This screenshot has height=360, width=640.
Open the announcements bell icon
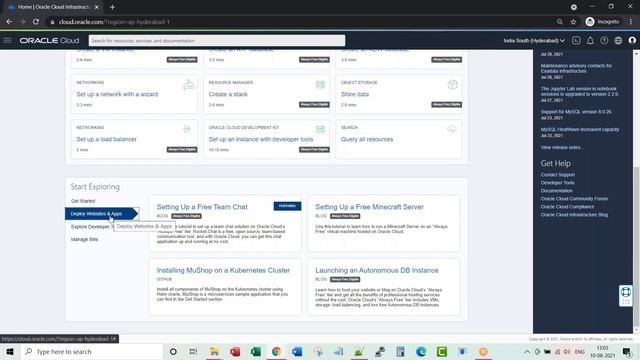[590, 40]
